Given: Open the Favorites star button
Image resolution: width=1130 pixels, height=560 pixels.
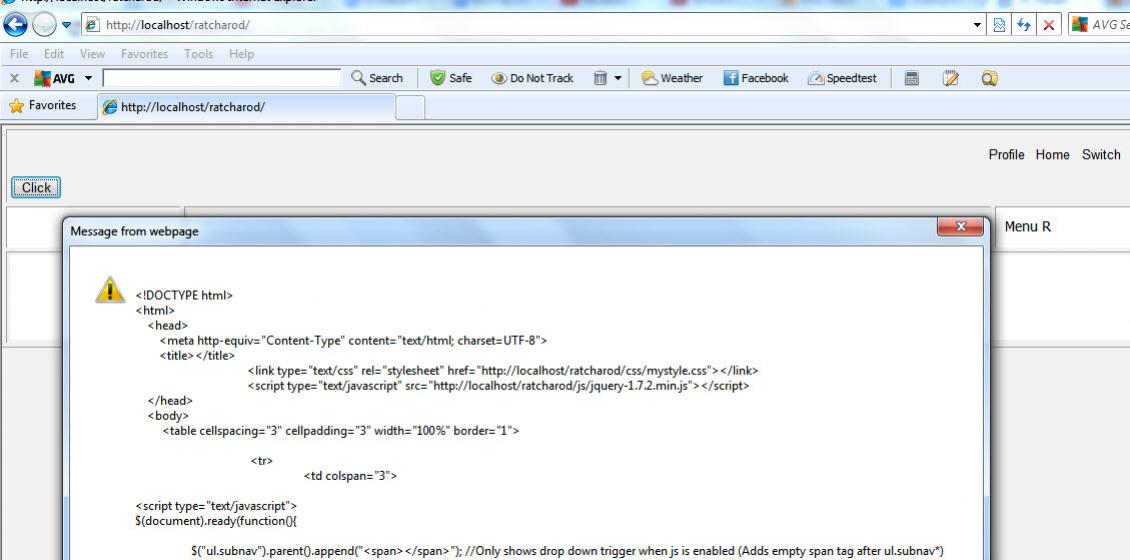Looking at the screenshot, I should pos(42,105).
